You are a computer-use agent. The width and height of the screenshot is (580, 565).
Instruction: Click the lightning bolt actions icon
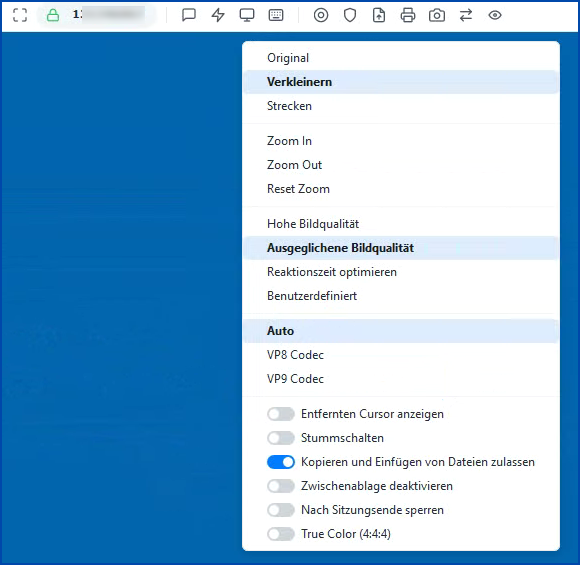click(x=218, y=15)
